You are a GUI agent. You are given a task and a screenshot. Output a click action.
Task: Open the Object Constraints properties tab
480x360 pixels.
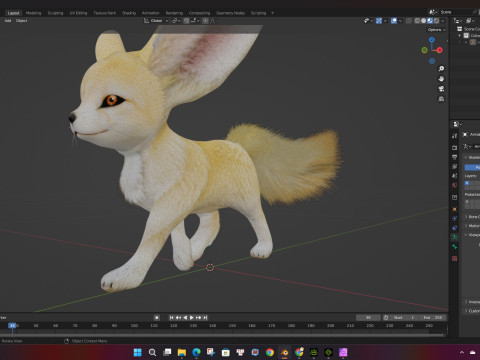(455, 228)
